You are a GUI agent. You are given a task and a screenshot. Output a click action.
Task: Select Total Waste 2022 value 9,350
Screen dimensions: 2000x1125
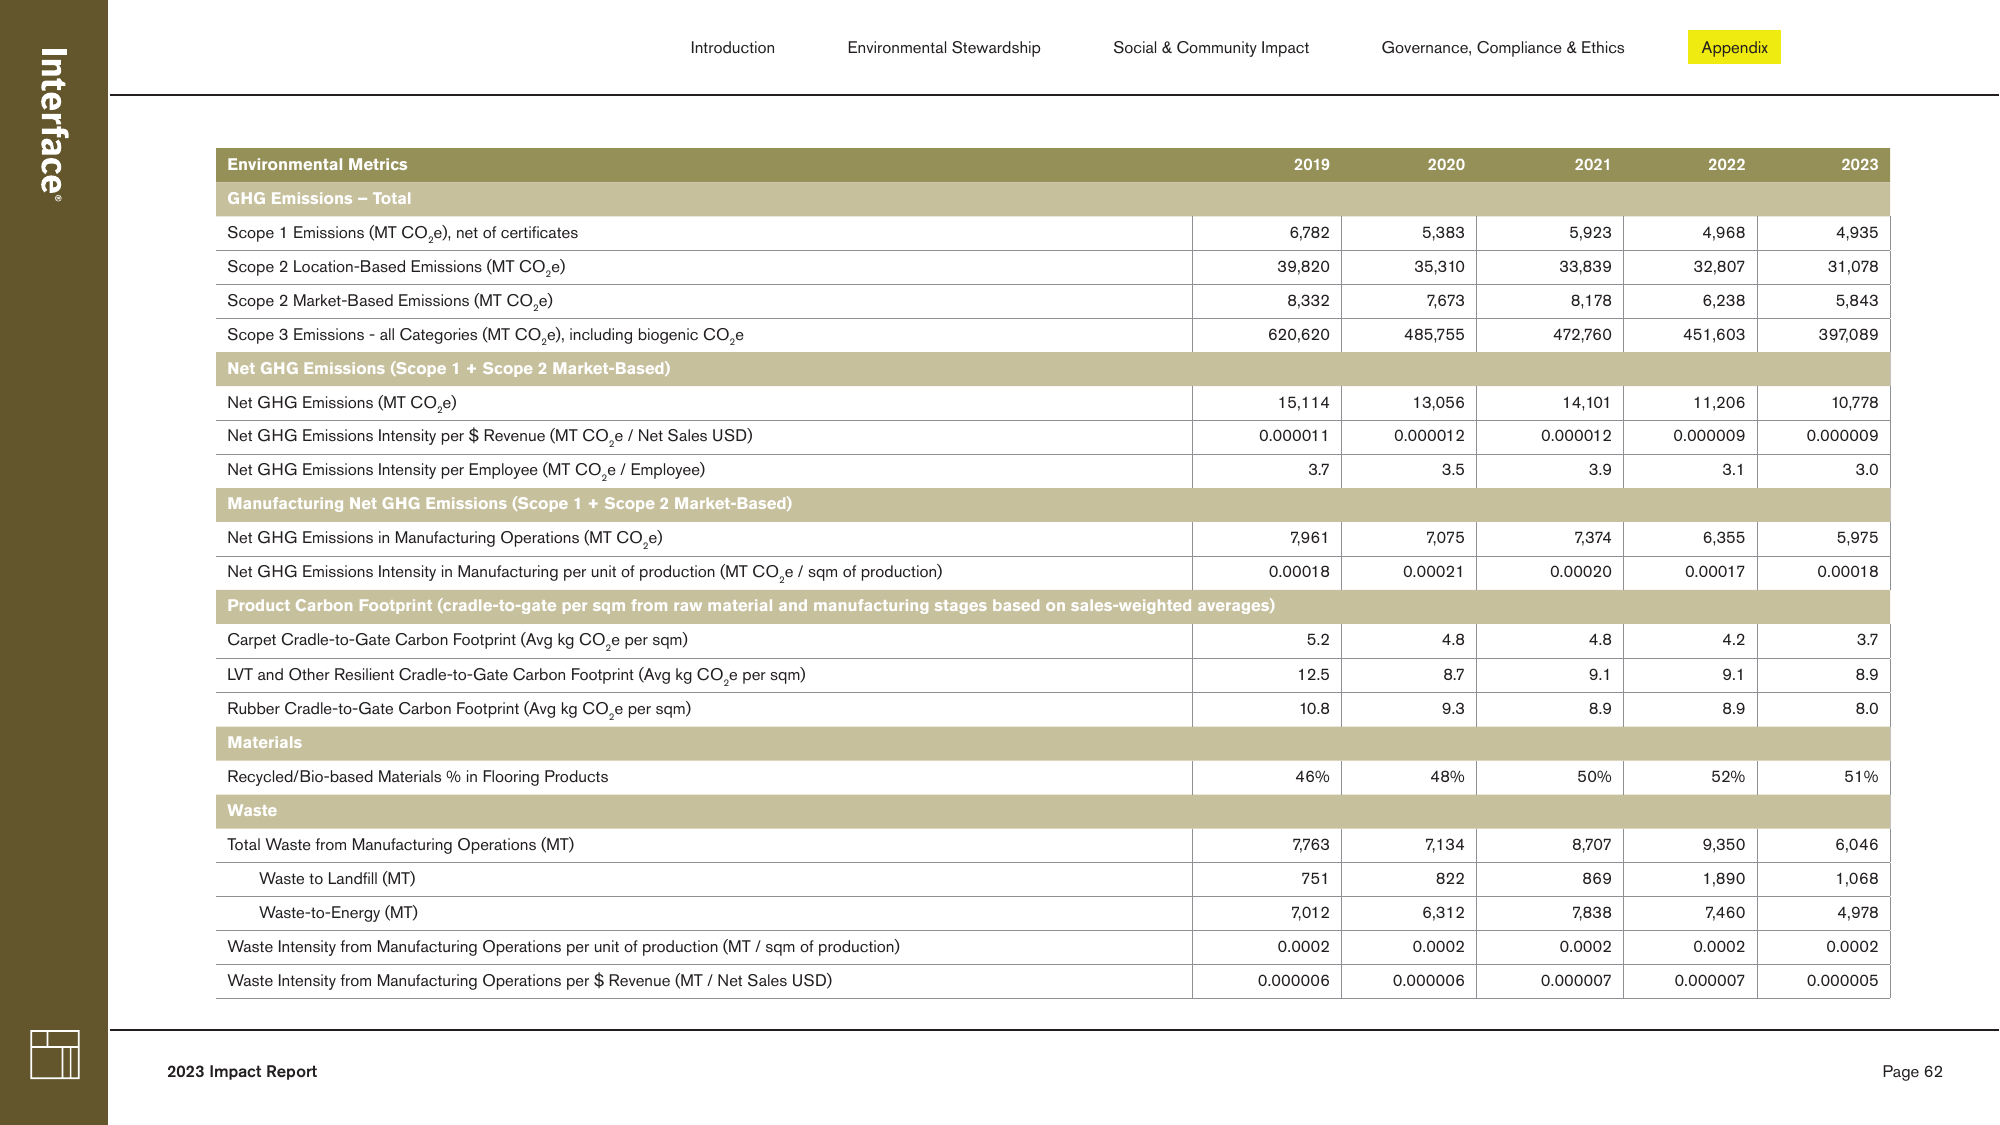[x=1723, y=845]
